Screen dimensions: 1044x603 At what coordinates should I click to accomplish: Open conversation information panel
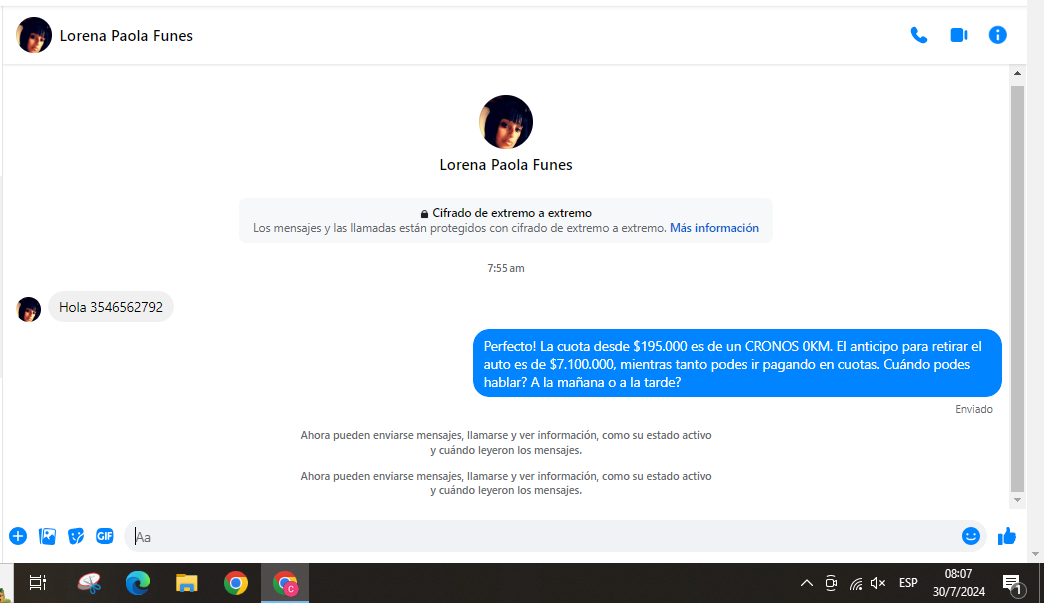click(997, 35)
